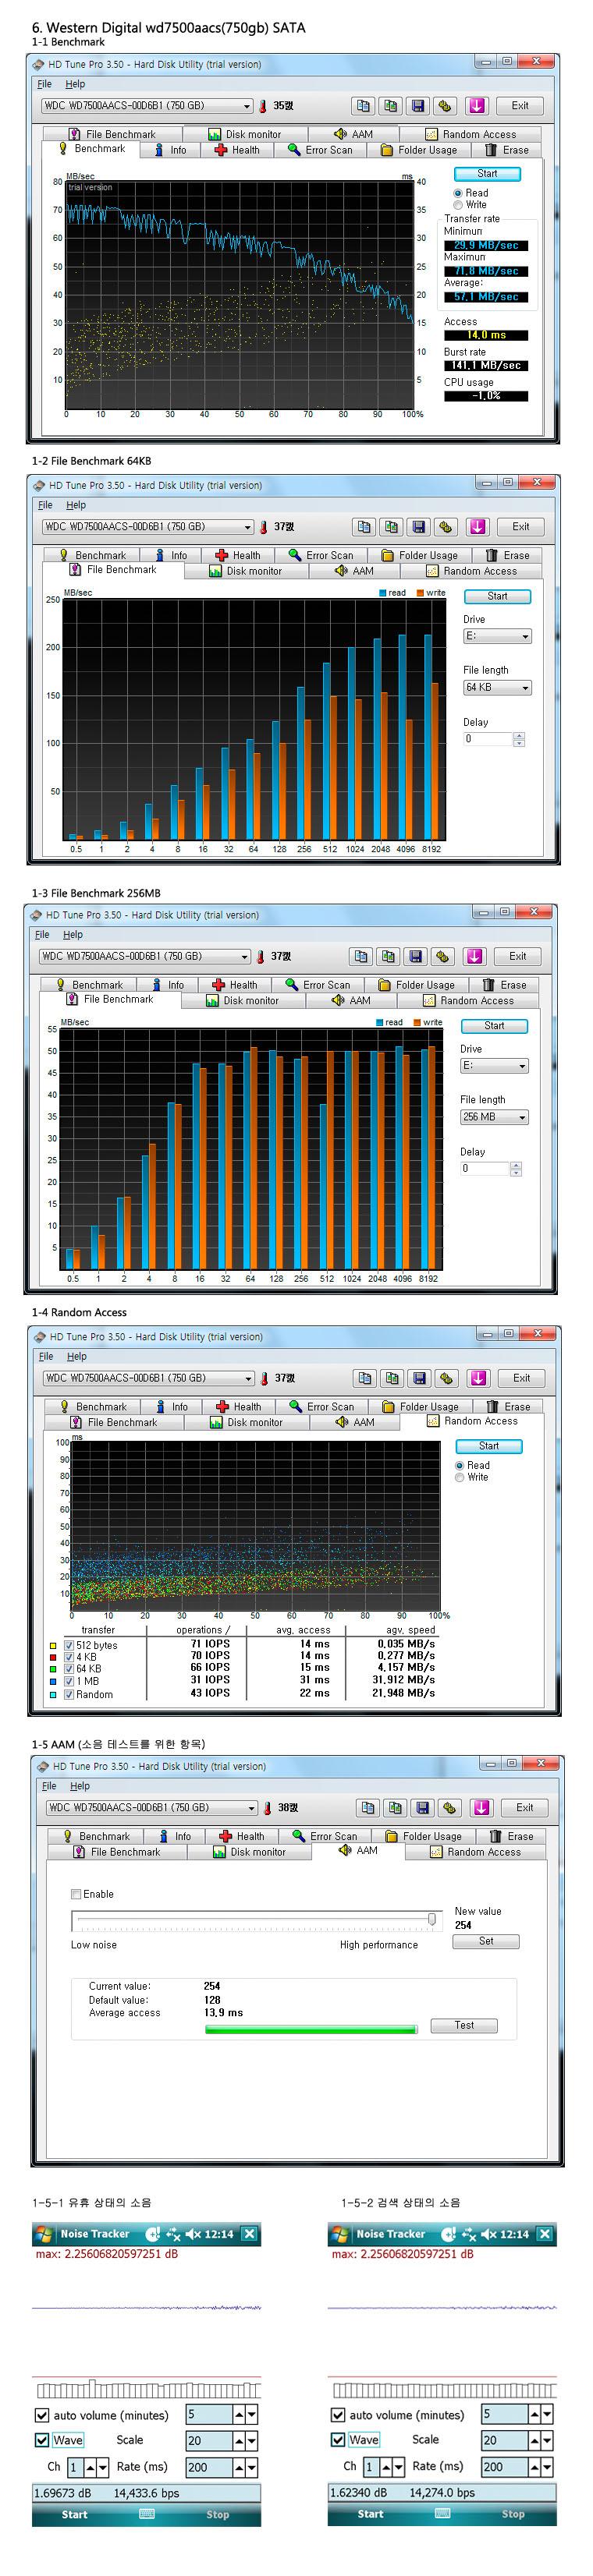
Task: Switch to Disk monitor tab in AAM window
Action: [x=249, y=1852]
